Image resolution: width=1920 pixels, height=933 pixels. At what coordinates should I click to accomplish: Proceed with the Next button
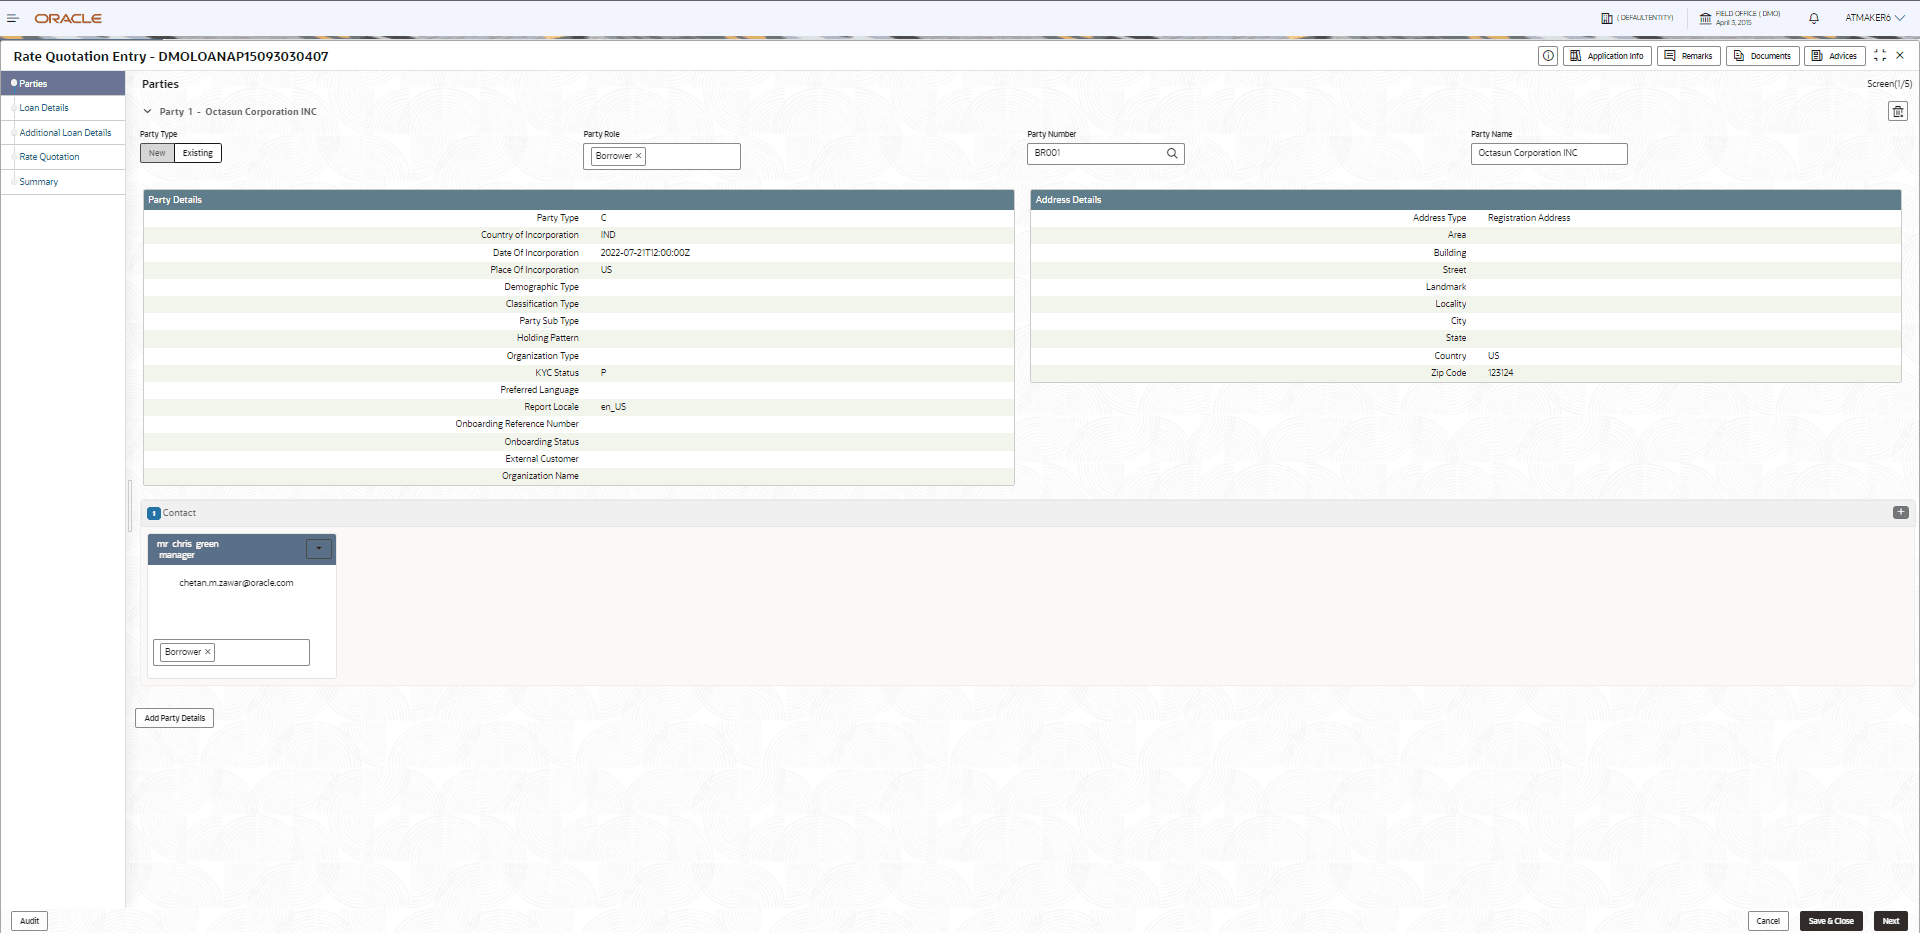click(x=1890, y=921)
